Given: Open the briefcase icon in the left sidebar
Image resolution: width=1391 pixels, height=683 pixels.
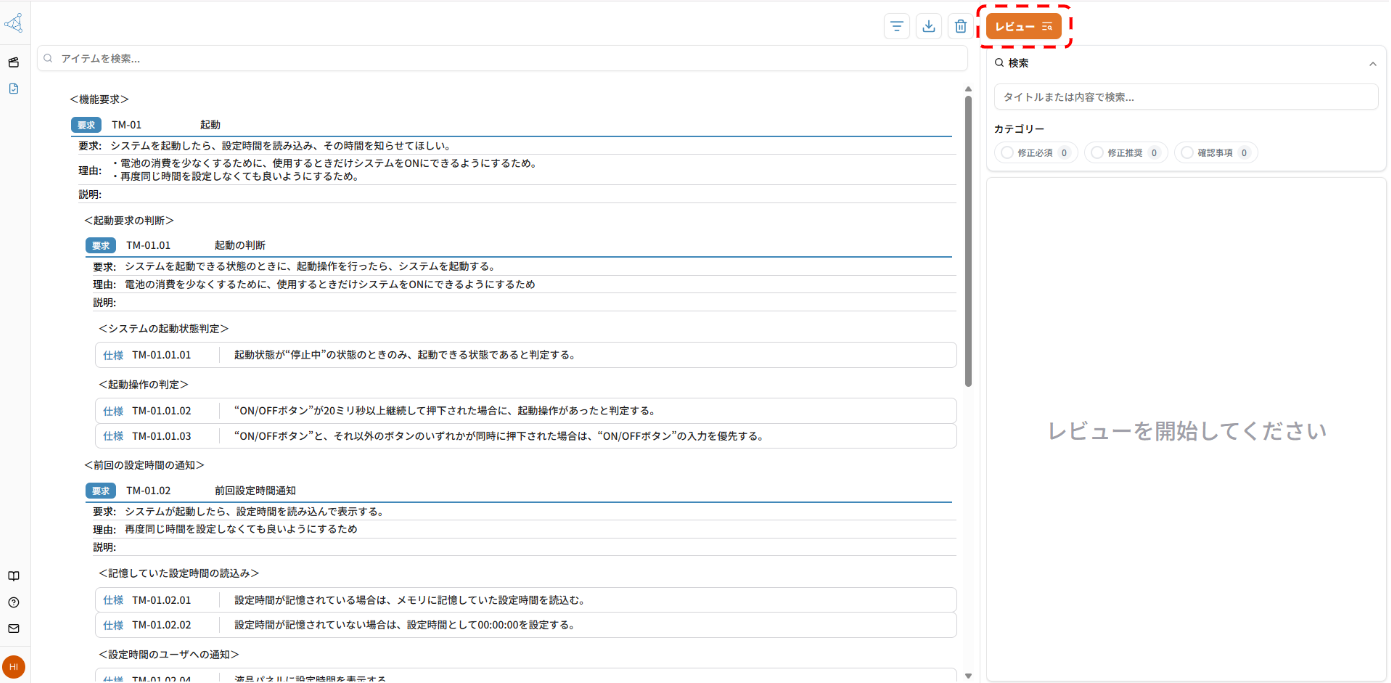Looking at the screenshot, I should click(13, 62).
